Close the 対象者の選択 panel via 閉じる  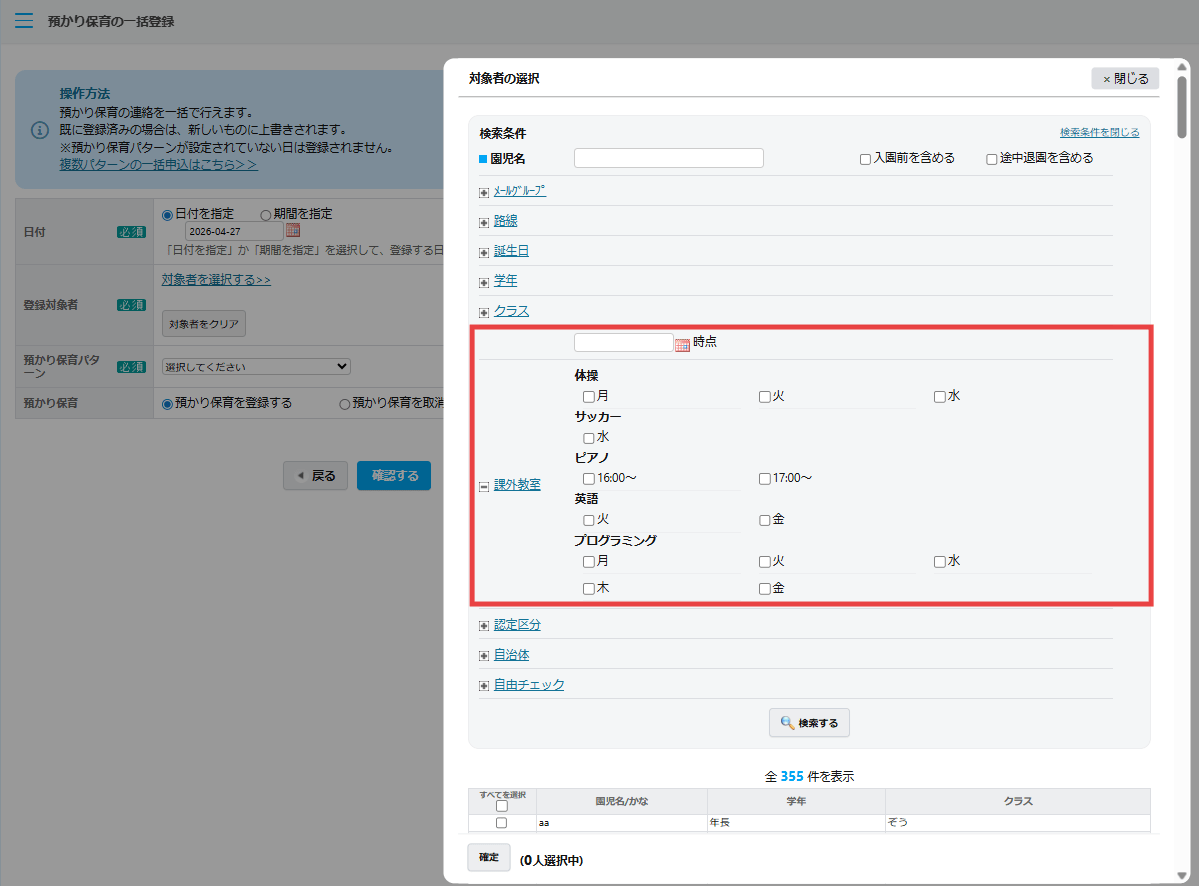(1124, 78)
